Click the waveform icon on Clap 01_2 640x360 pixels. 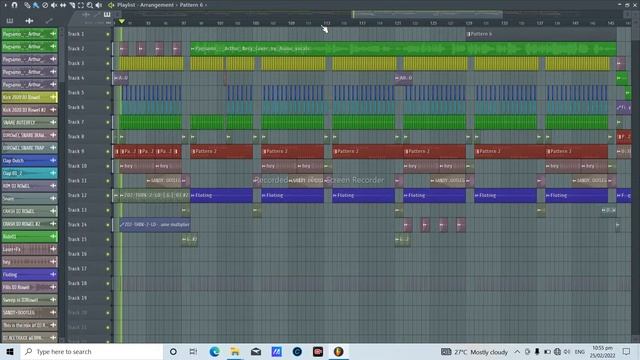53,173
